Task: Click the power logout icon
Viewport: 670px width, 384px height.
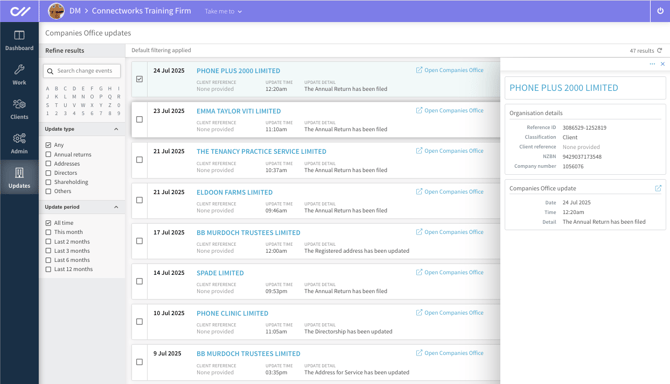Action: 660,11
